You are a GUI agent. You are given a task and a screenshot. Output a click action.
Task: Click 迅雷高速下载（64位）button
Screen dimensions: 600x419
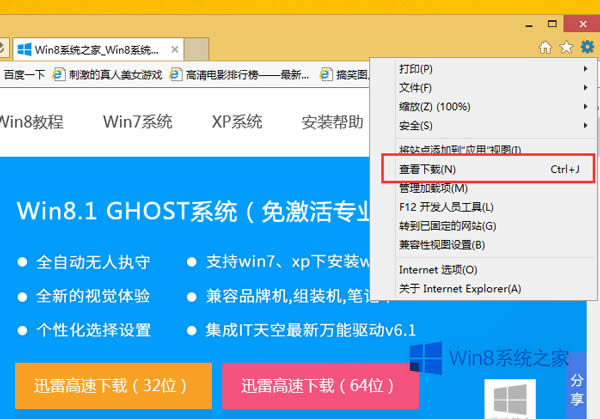click(x=320, y=386)
